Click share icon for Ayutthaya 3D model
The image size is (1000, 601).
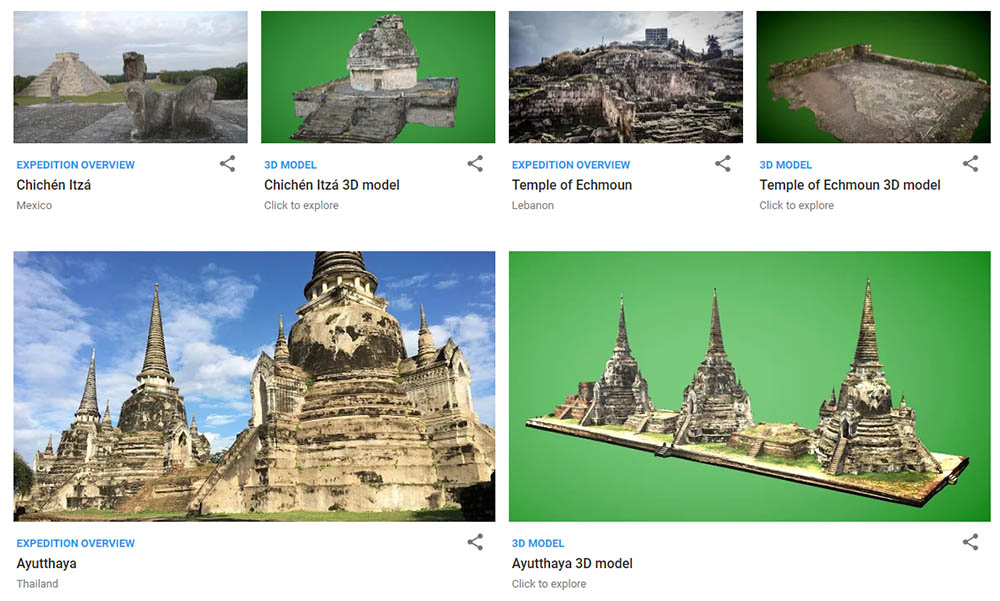pos(970,542)
